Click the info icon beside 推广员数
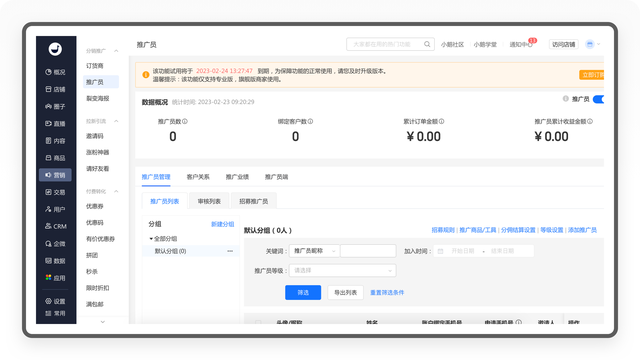Image resolution: width=640 pixels, height=360 pixels. click(185, 121)
